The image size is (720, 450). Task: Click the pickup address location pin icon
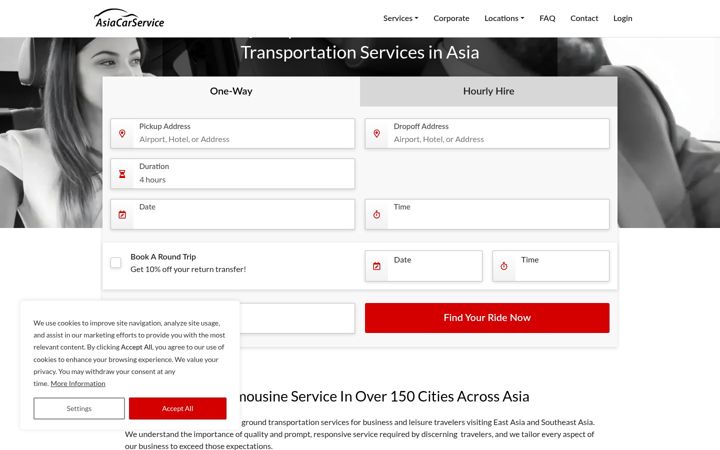tap(122, 134)
